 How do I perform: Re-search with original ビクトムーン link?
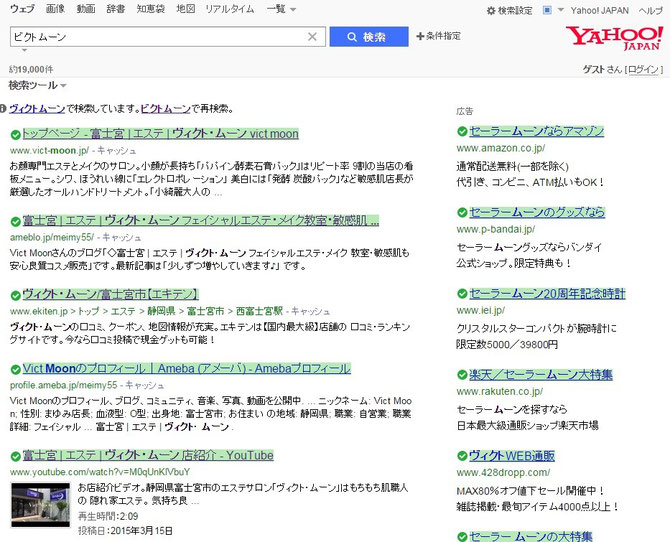[165, 109]
